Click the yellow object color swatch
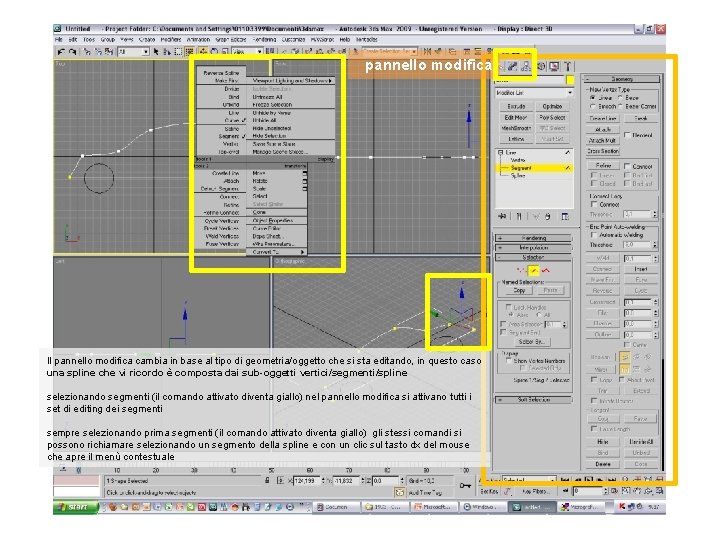Viewport: 720px width, 540px height. point(570,80)
